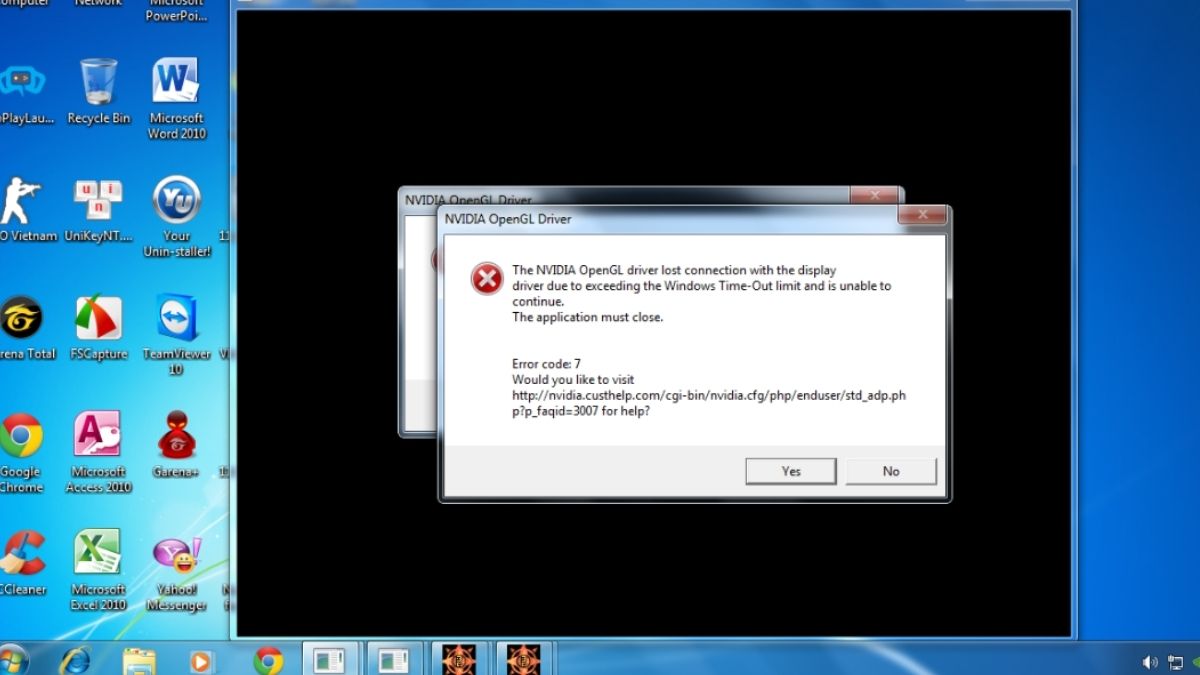Open the Windows Start button
1200x675 pixels.
(13, 659)
